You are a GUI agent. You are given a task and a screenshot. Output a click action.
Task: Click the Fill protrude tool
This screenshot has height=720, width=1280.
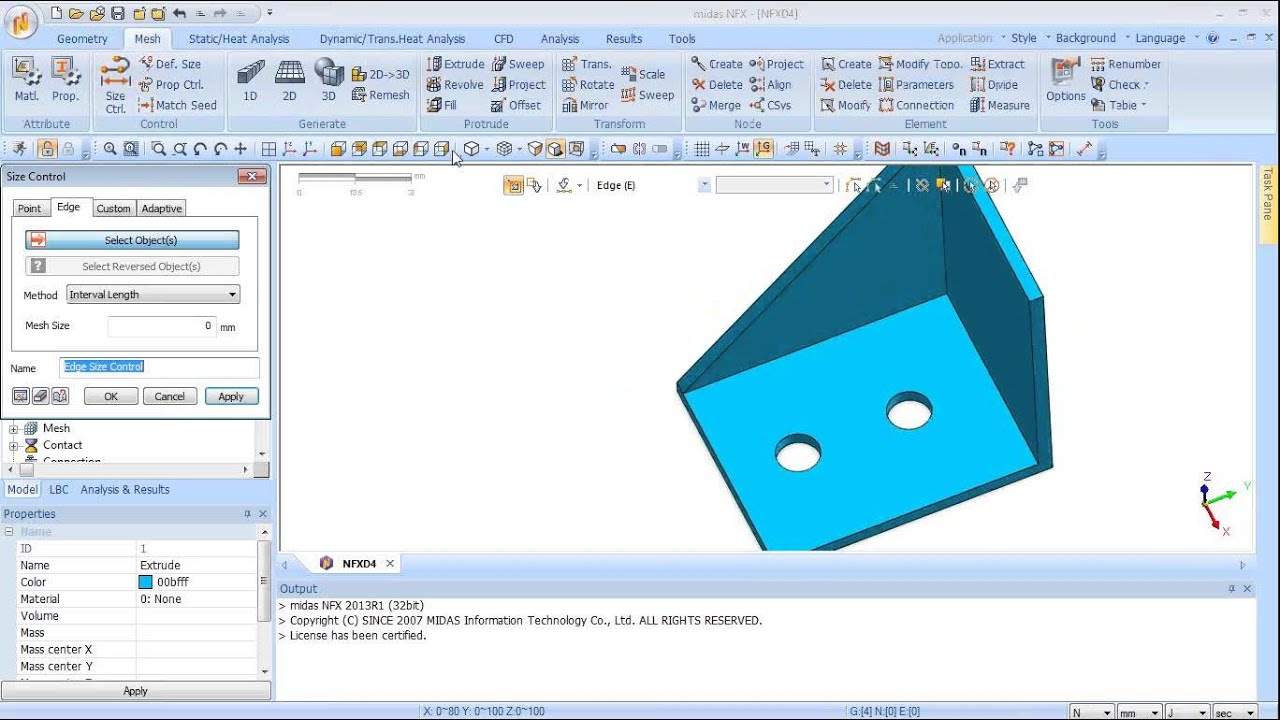point(442,105)
